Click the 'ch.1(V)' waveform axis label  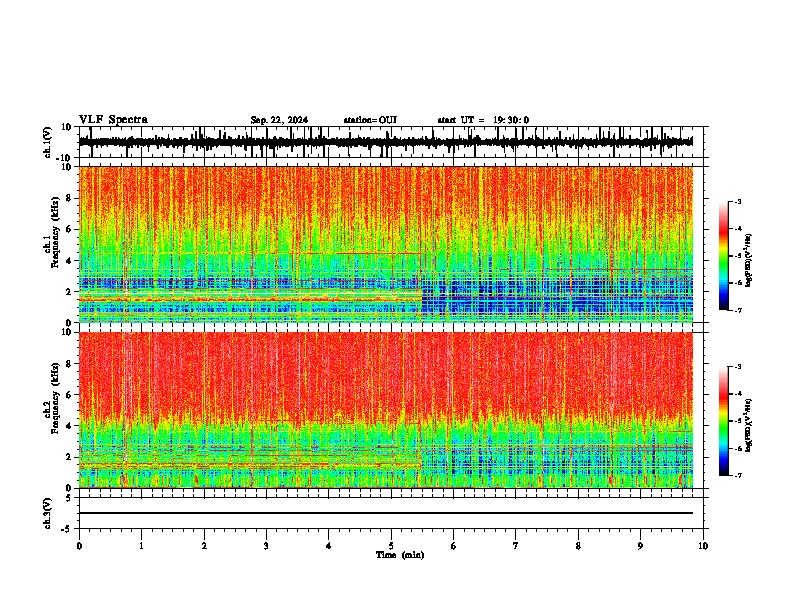pos(48,142)
